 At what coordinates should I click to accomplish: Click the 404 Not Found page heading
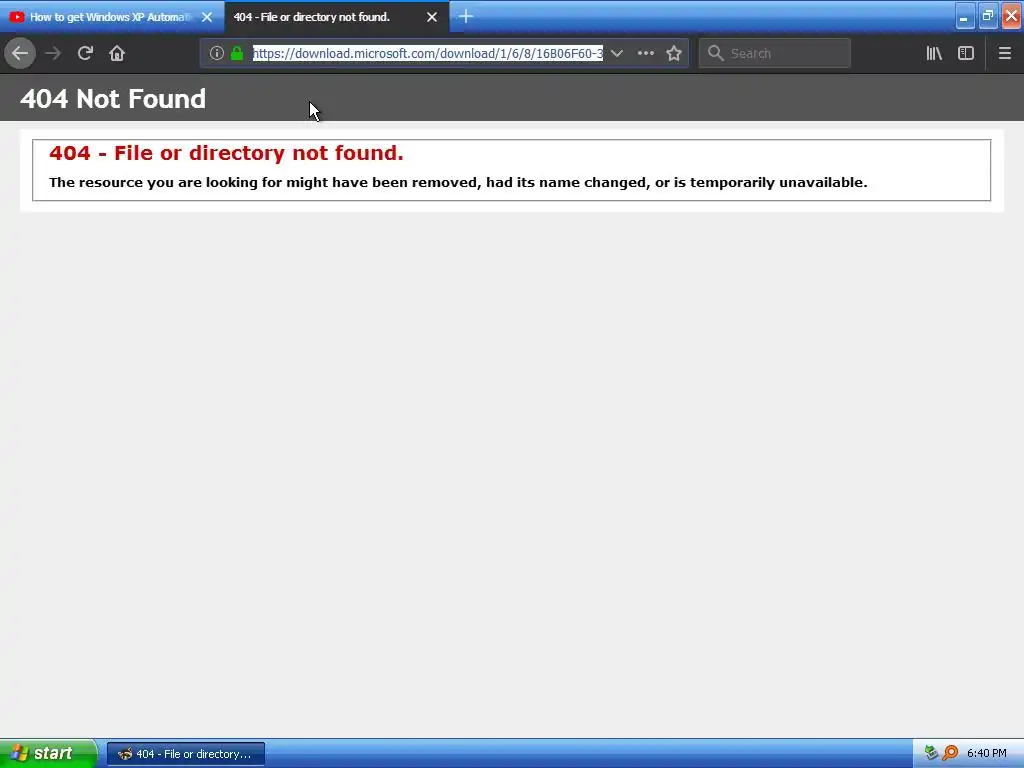coord(113,99)
